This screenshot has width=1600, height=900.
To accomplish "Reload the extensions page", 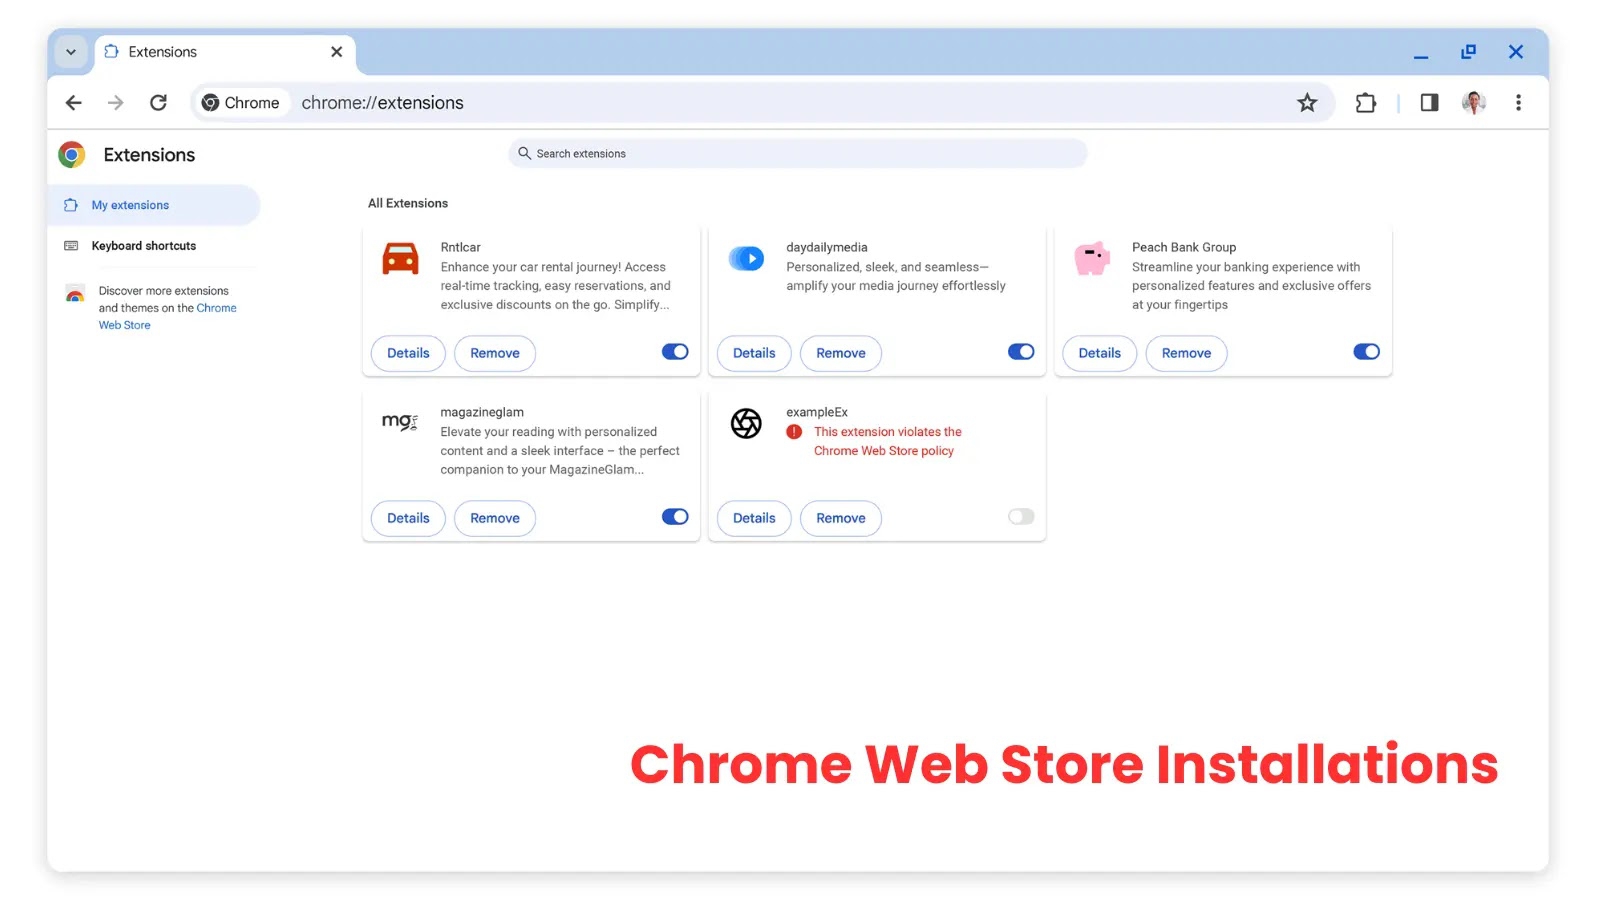I will [x=158, y=103].
